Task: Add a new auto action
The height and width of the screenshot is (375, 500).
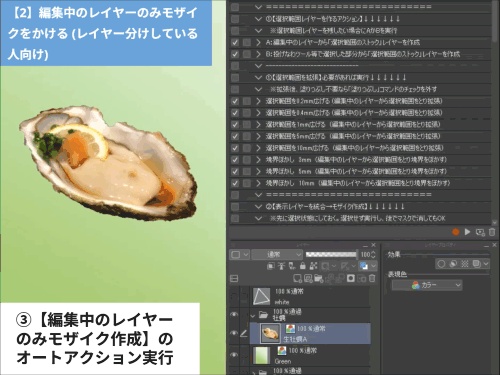Action: tap(480, 232)
